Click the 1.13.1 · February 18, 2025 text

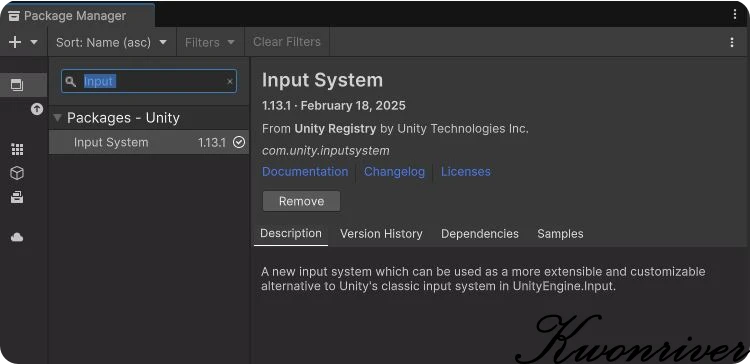(x=334, y=105)
